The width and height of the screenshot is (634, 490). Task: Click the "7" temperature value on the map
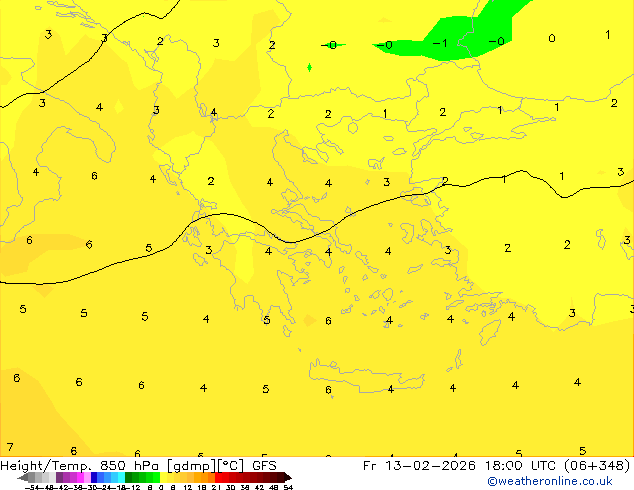pos(10,448)
